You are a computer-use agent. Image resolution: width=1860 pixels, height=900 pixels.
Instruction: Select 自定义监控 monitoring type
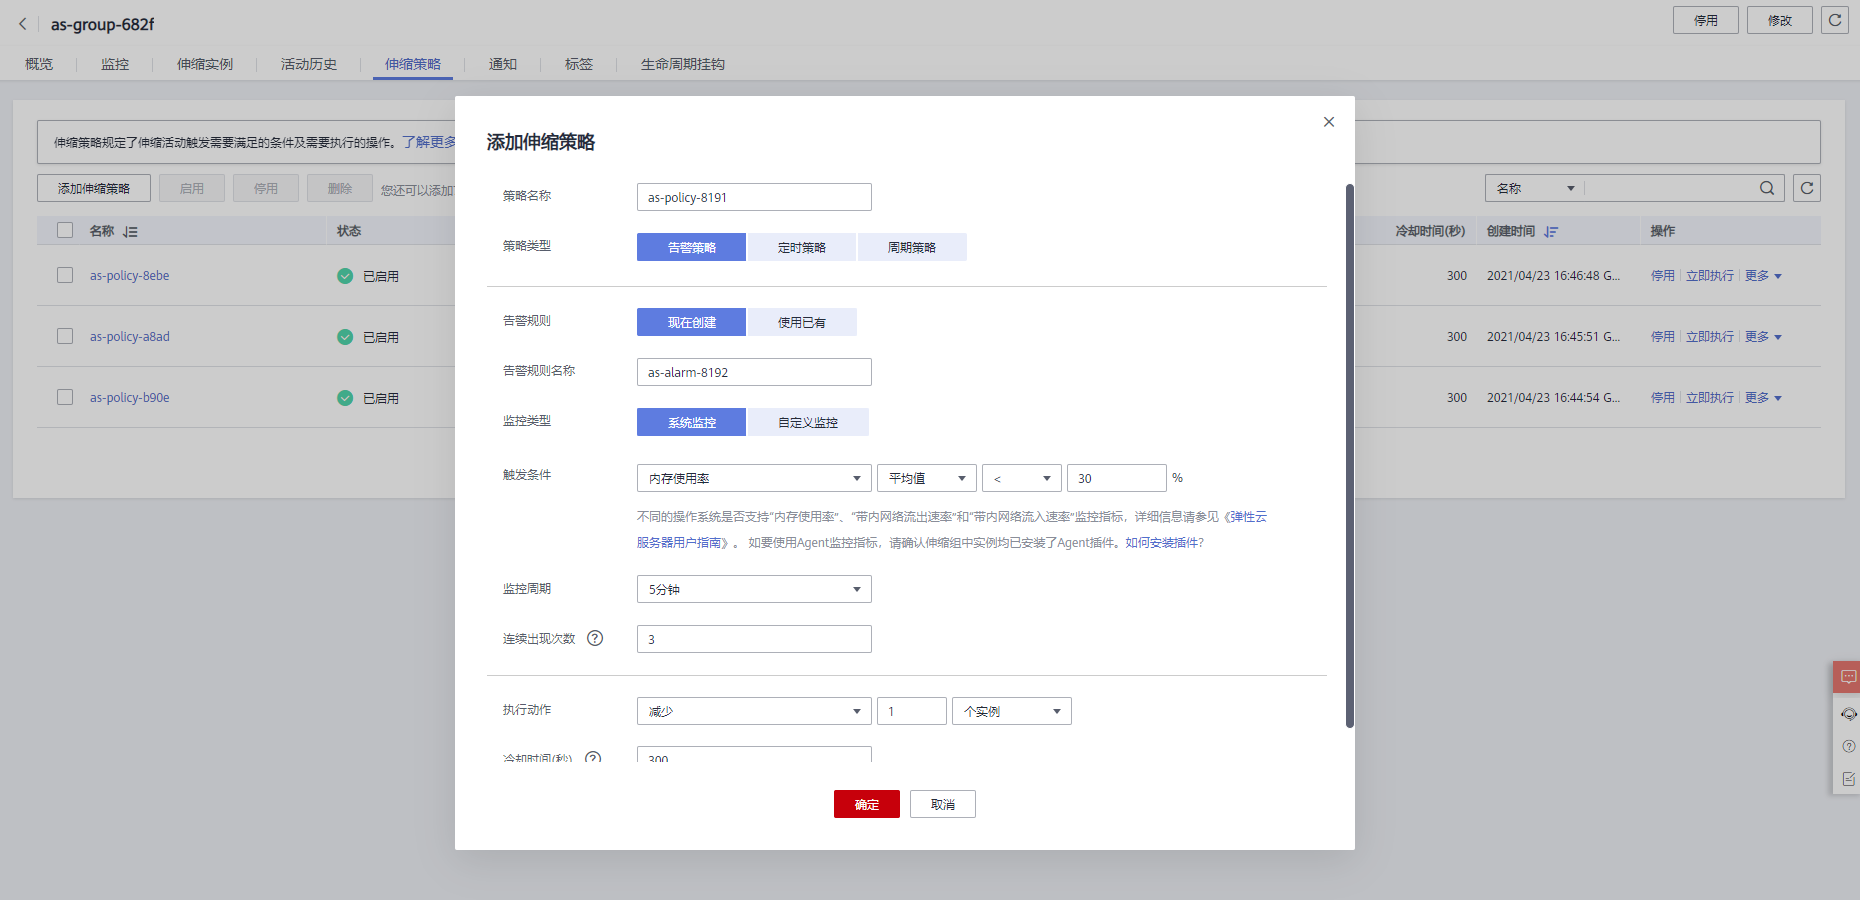pos(808,422)
